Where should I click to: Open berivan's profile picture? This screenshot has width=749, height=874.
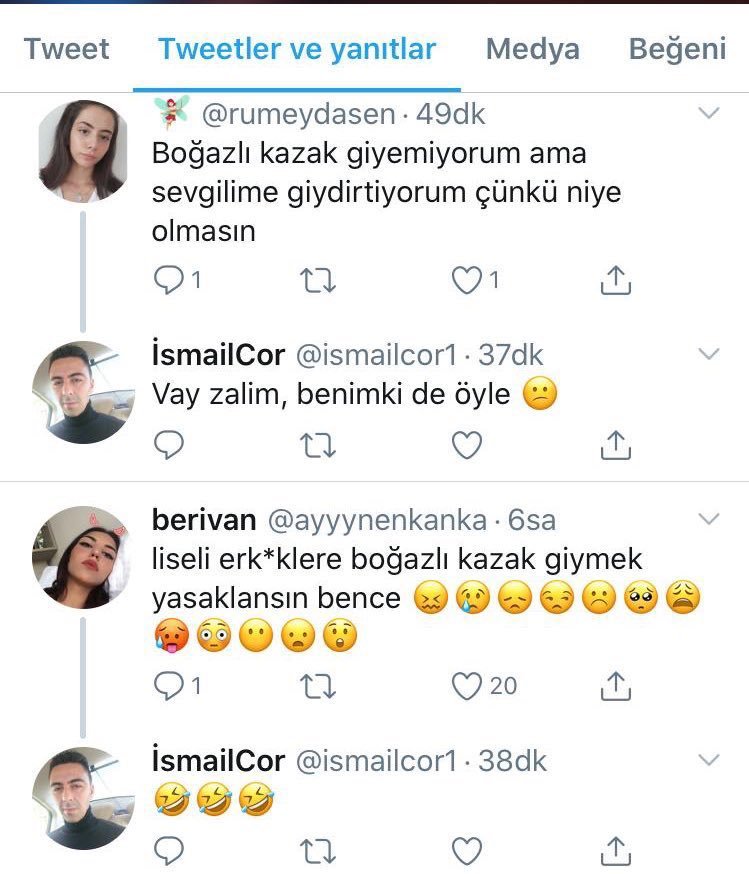pos(82,556)
